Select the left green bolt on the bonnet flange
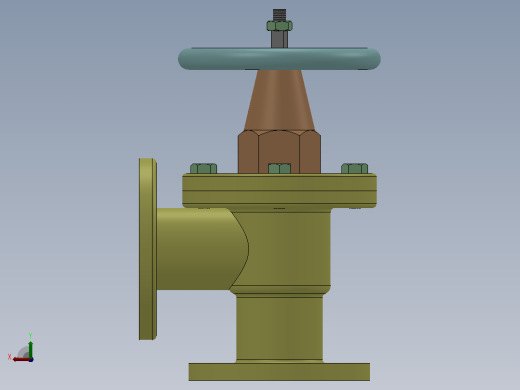Viewport: 520px width, 390px height. pyautogui.click(x=204, y=168)
